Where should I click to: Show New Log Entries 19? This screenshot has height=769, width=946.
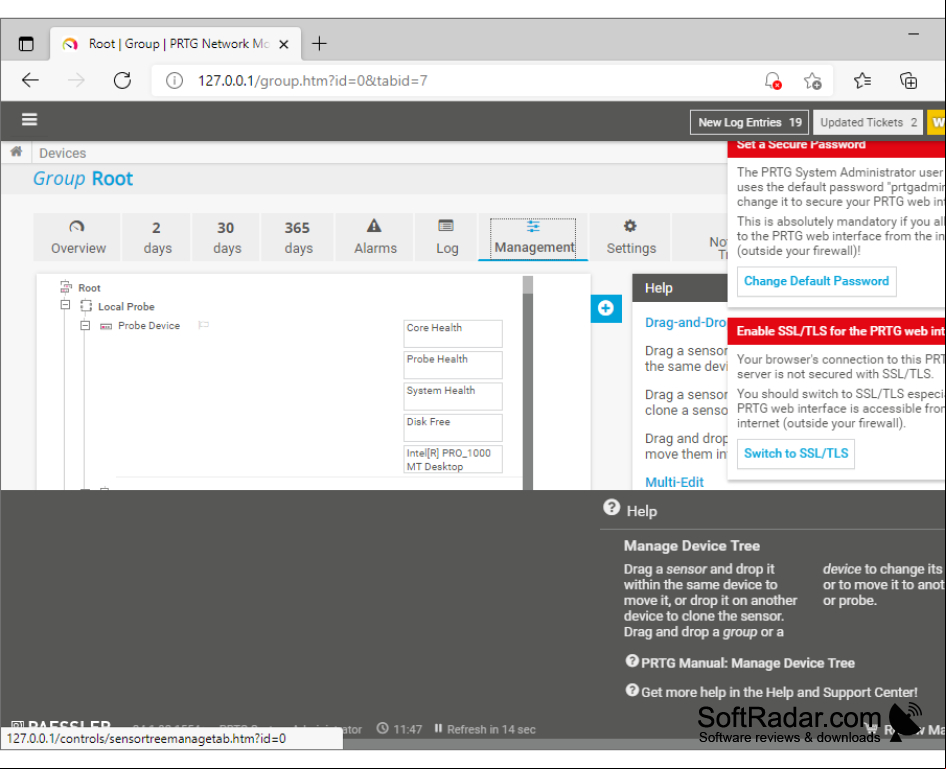pyautogui.click(x=749, y=122)
